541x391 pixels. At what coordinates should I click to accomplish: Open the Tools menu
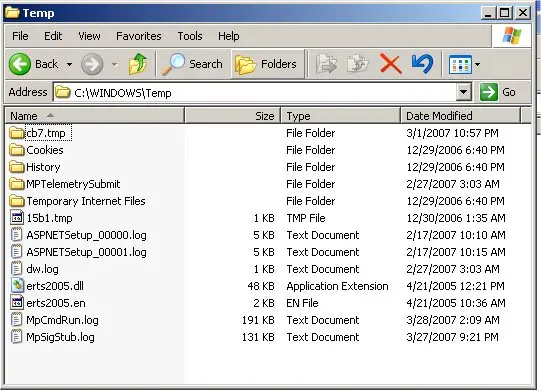(190, 36)
